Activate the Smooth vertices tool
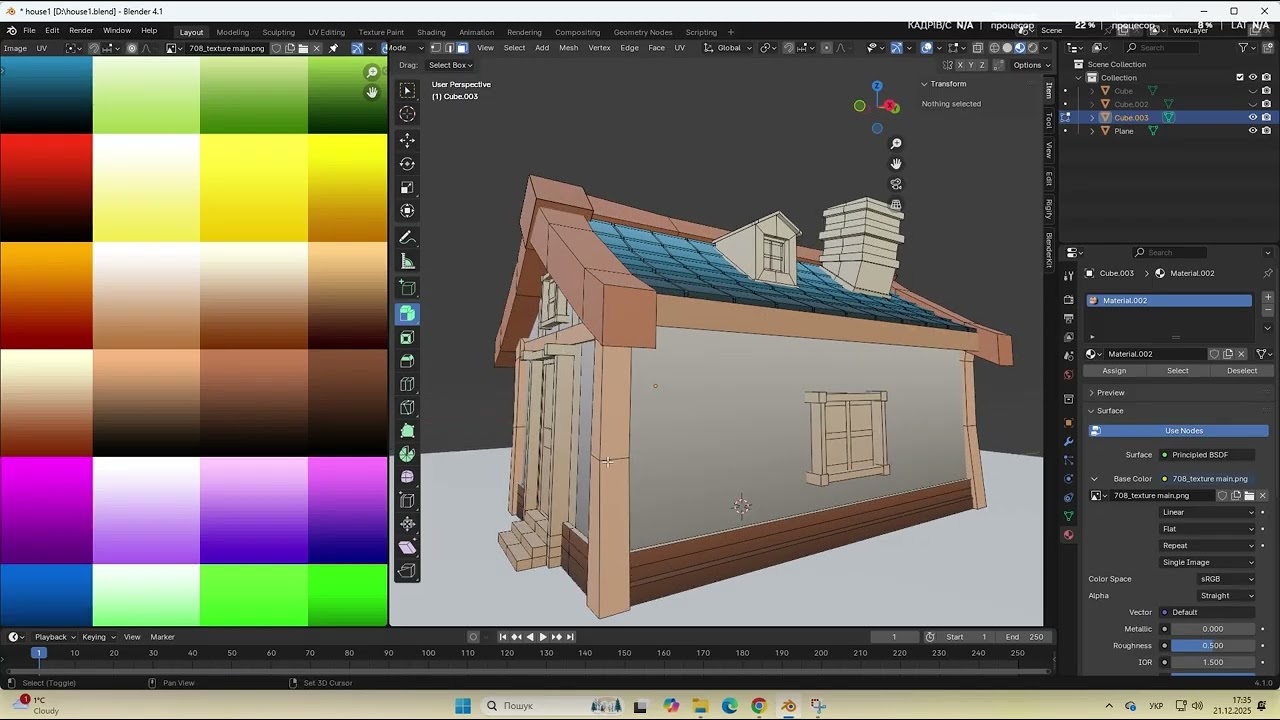 (407, 478)
